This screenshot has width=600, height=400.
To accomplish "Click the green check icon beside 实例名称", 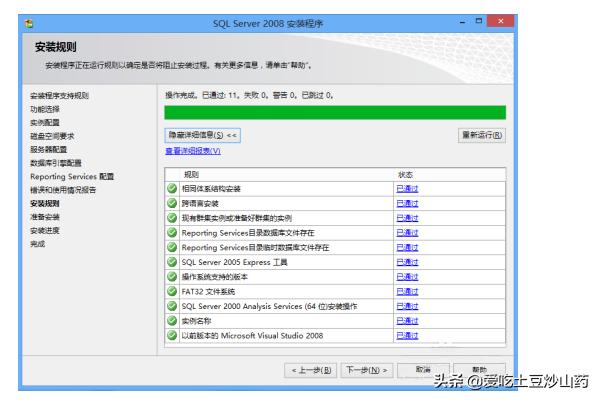I will (172, 320).
